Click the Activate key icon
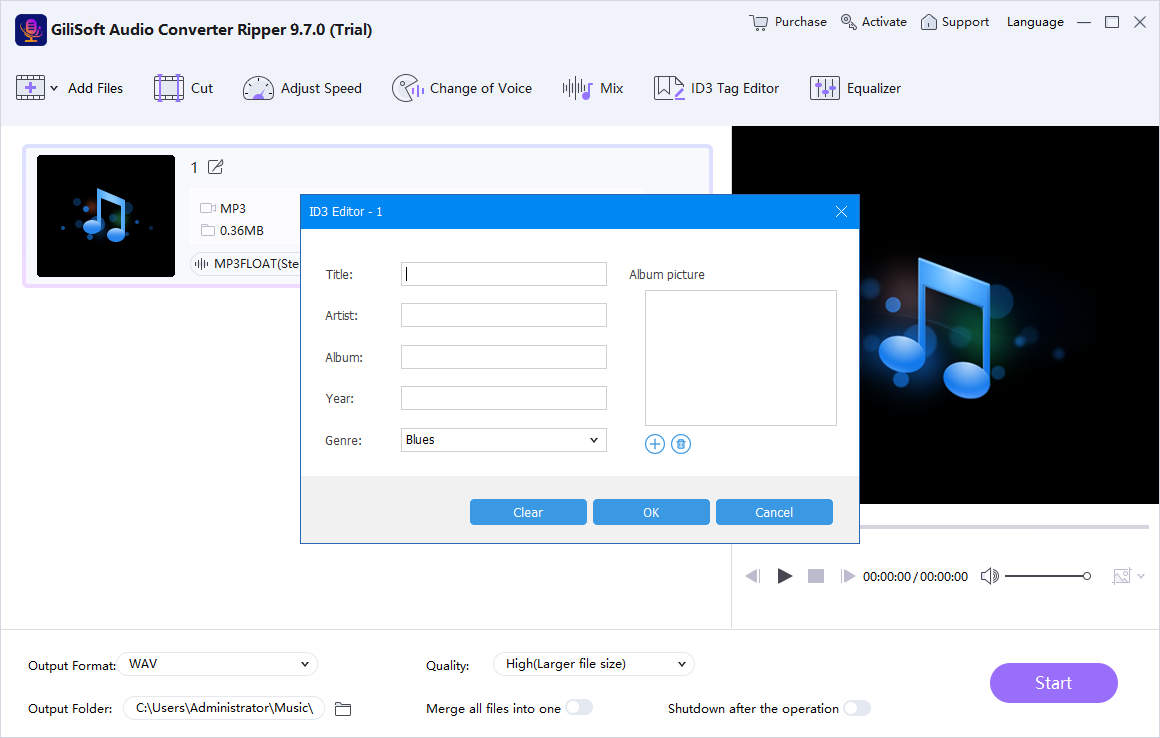This screenshot has width=1160, height=738. [x=849, y=22]
